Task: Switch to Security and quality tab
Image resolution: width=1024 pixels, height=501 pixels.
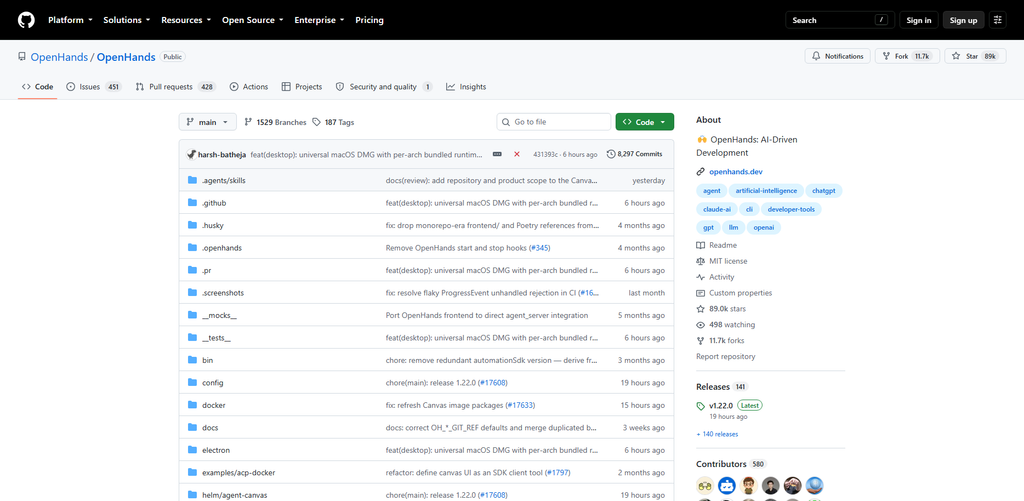Action: [x=383, y=87]
